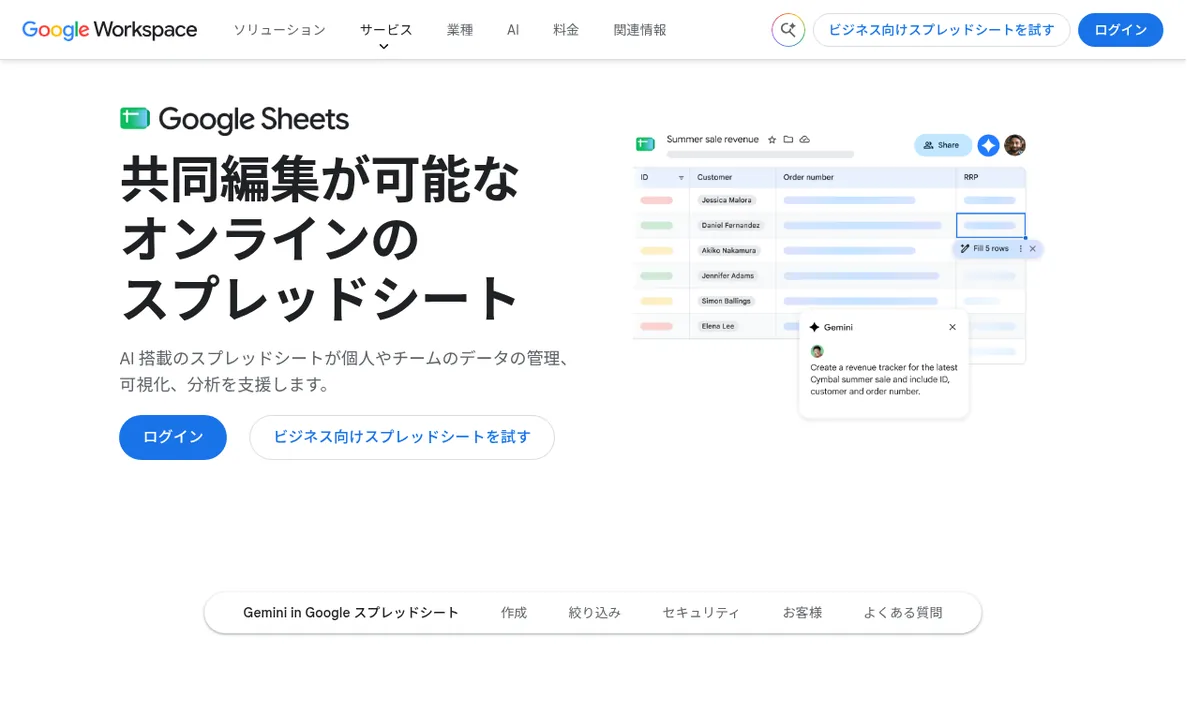Click the selected RRP cell with blue outline

click(x=991, y=225)
